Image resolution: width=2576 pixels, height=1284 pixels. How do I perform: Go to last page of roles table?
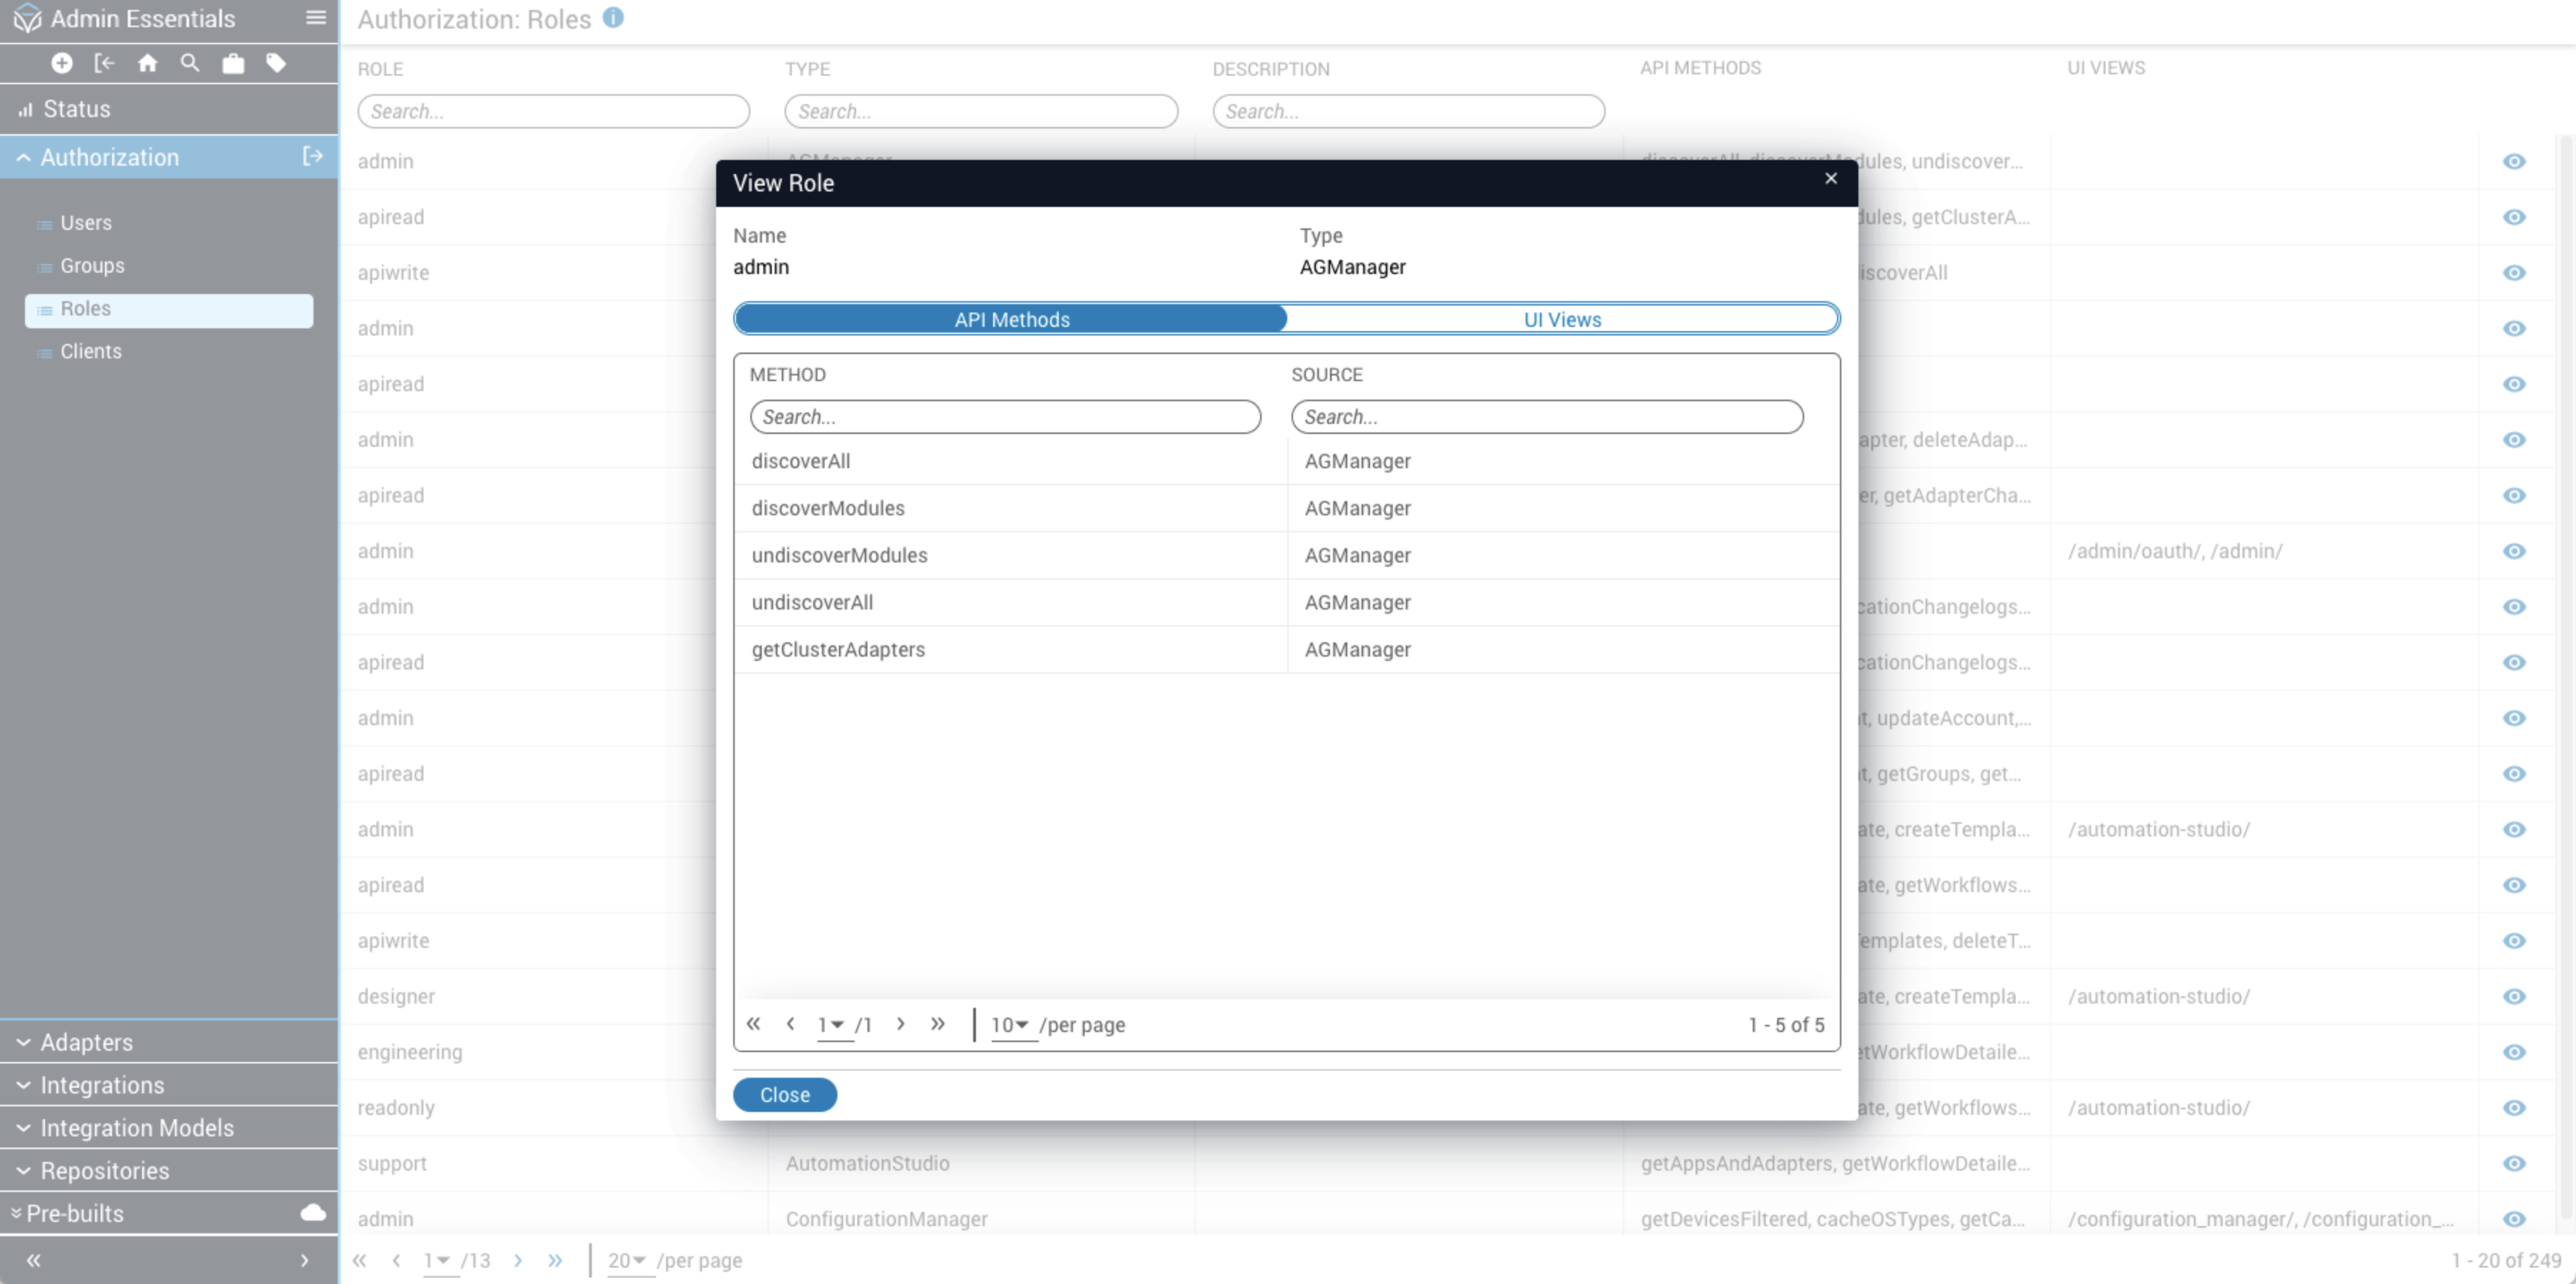(555, 1260)
